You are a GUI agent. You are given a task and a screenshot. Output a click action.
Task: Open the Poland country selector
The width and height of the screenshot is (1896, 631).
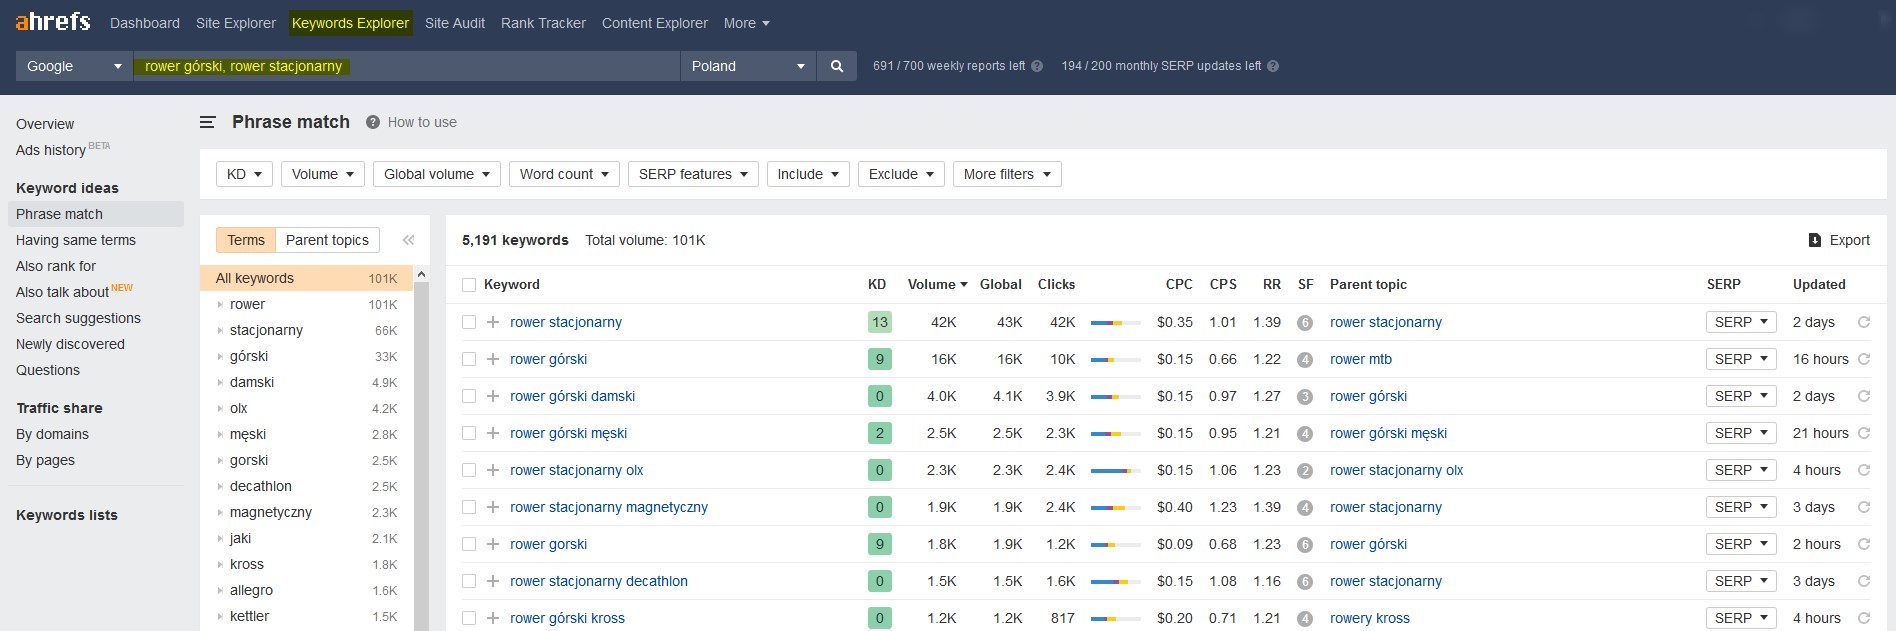point(748,66)
